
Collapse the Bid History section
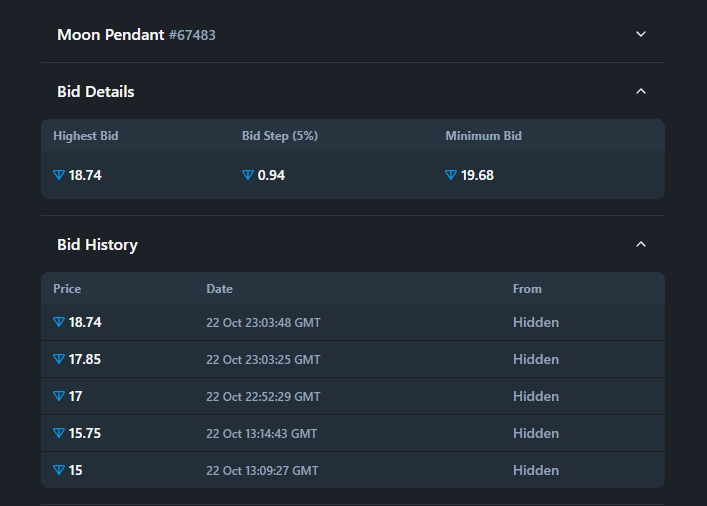tap(641, 244)
